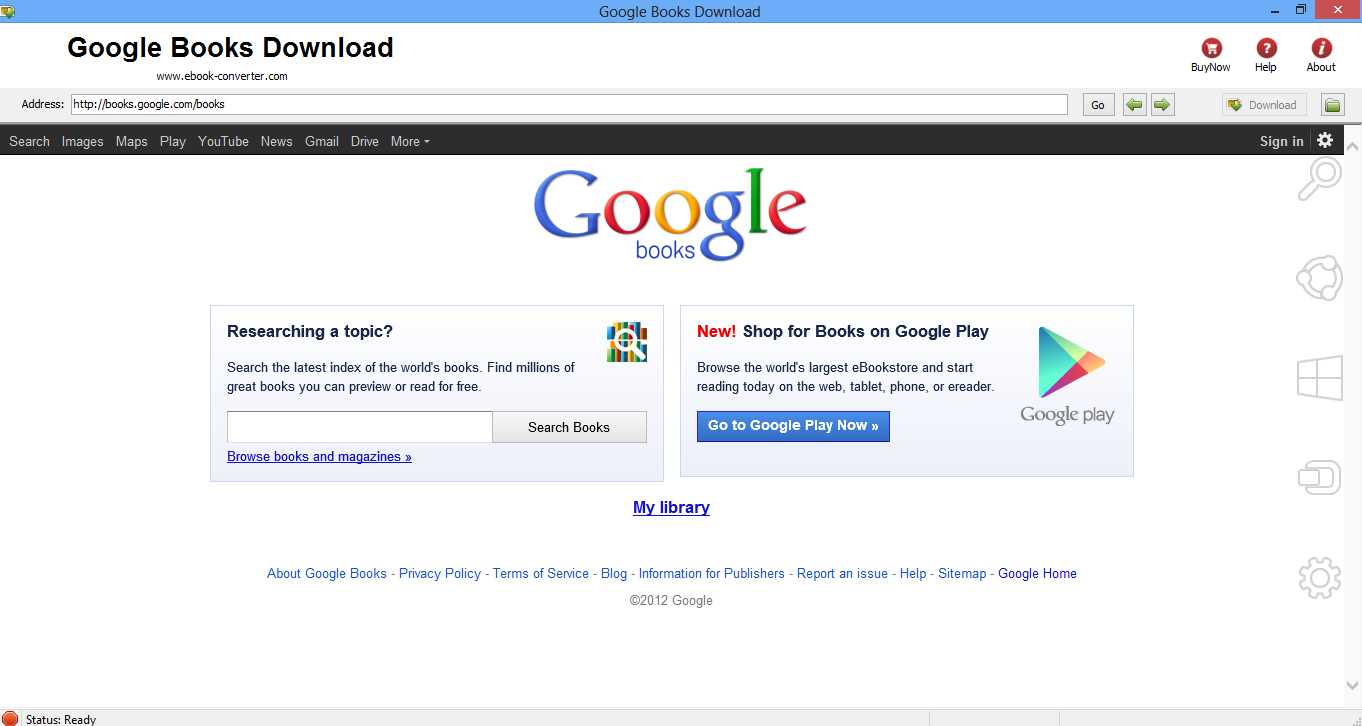Switch to Images in the Google navigation bar
The height and width of the screenshot is (726, 1362).
click(x=82, y=141)
